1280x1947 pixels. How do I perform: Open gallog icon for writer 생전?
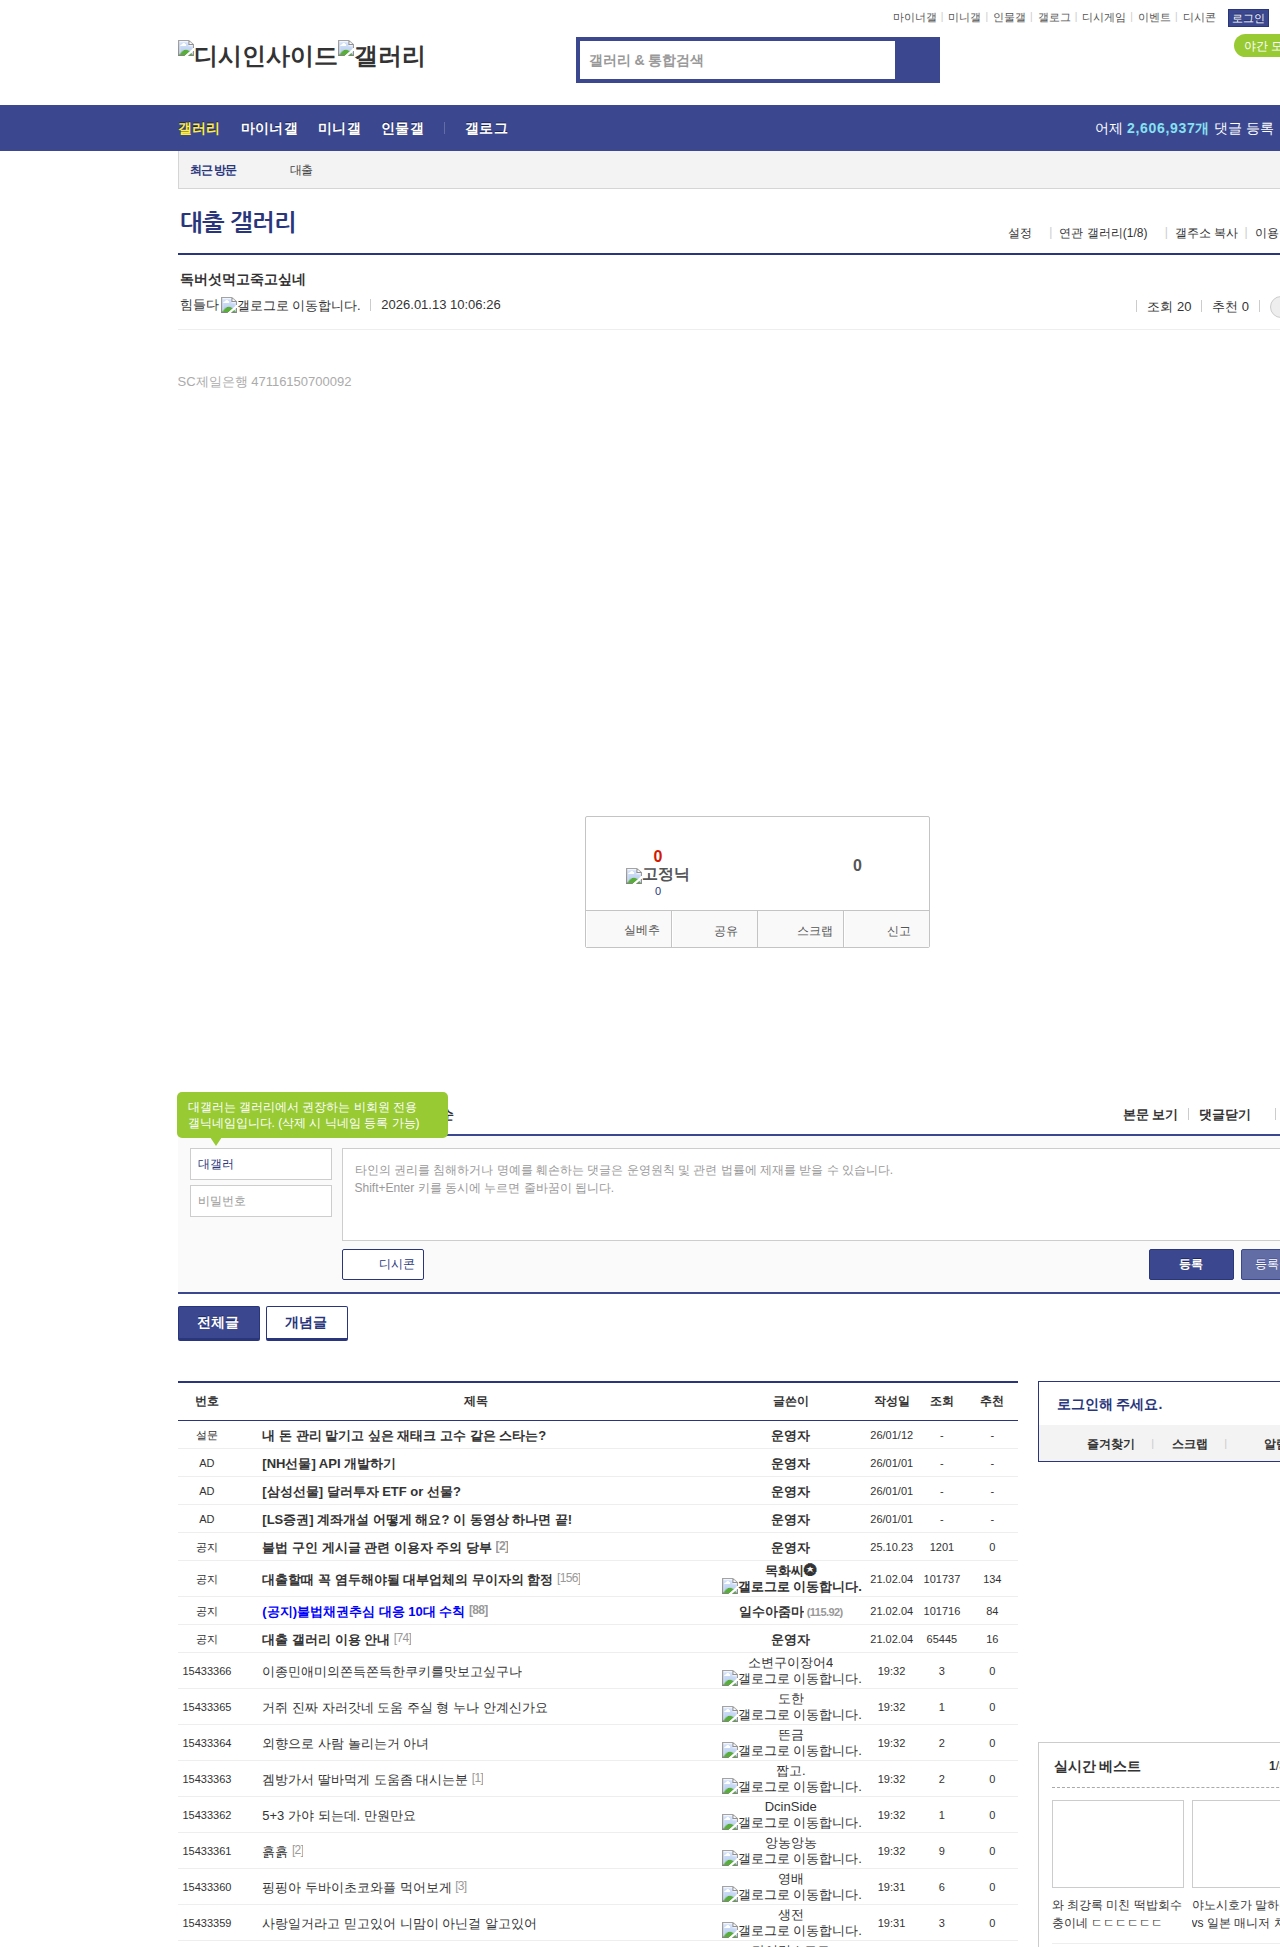tap(791, 1931)
